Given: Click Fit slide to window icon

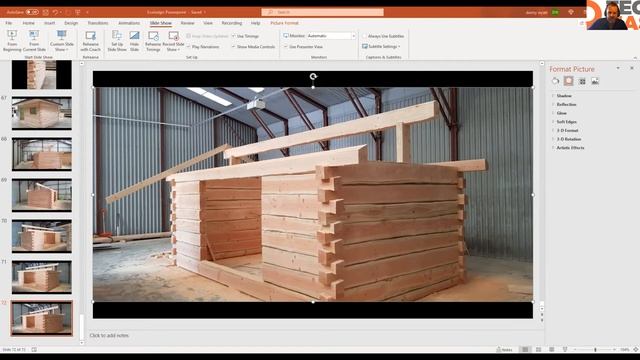Looking at the screenshot, I should 636,350.
